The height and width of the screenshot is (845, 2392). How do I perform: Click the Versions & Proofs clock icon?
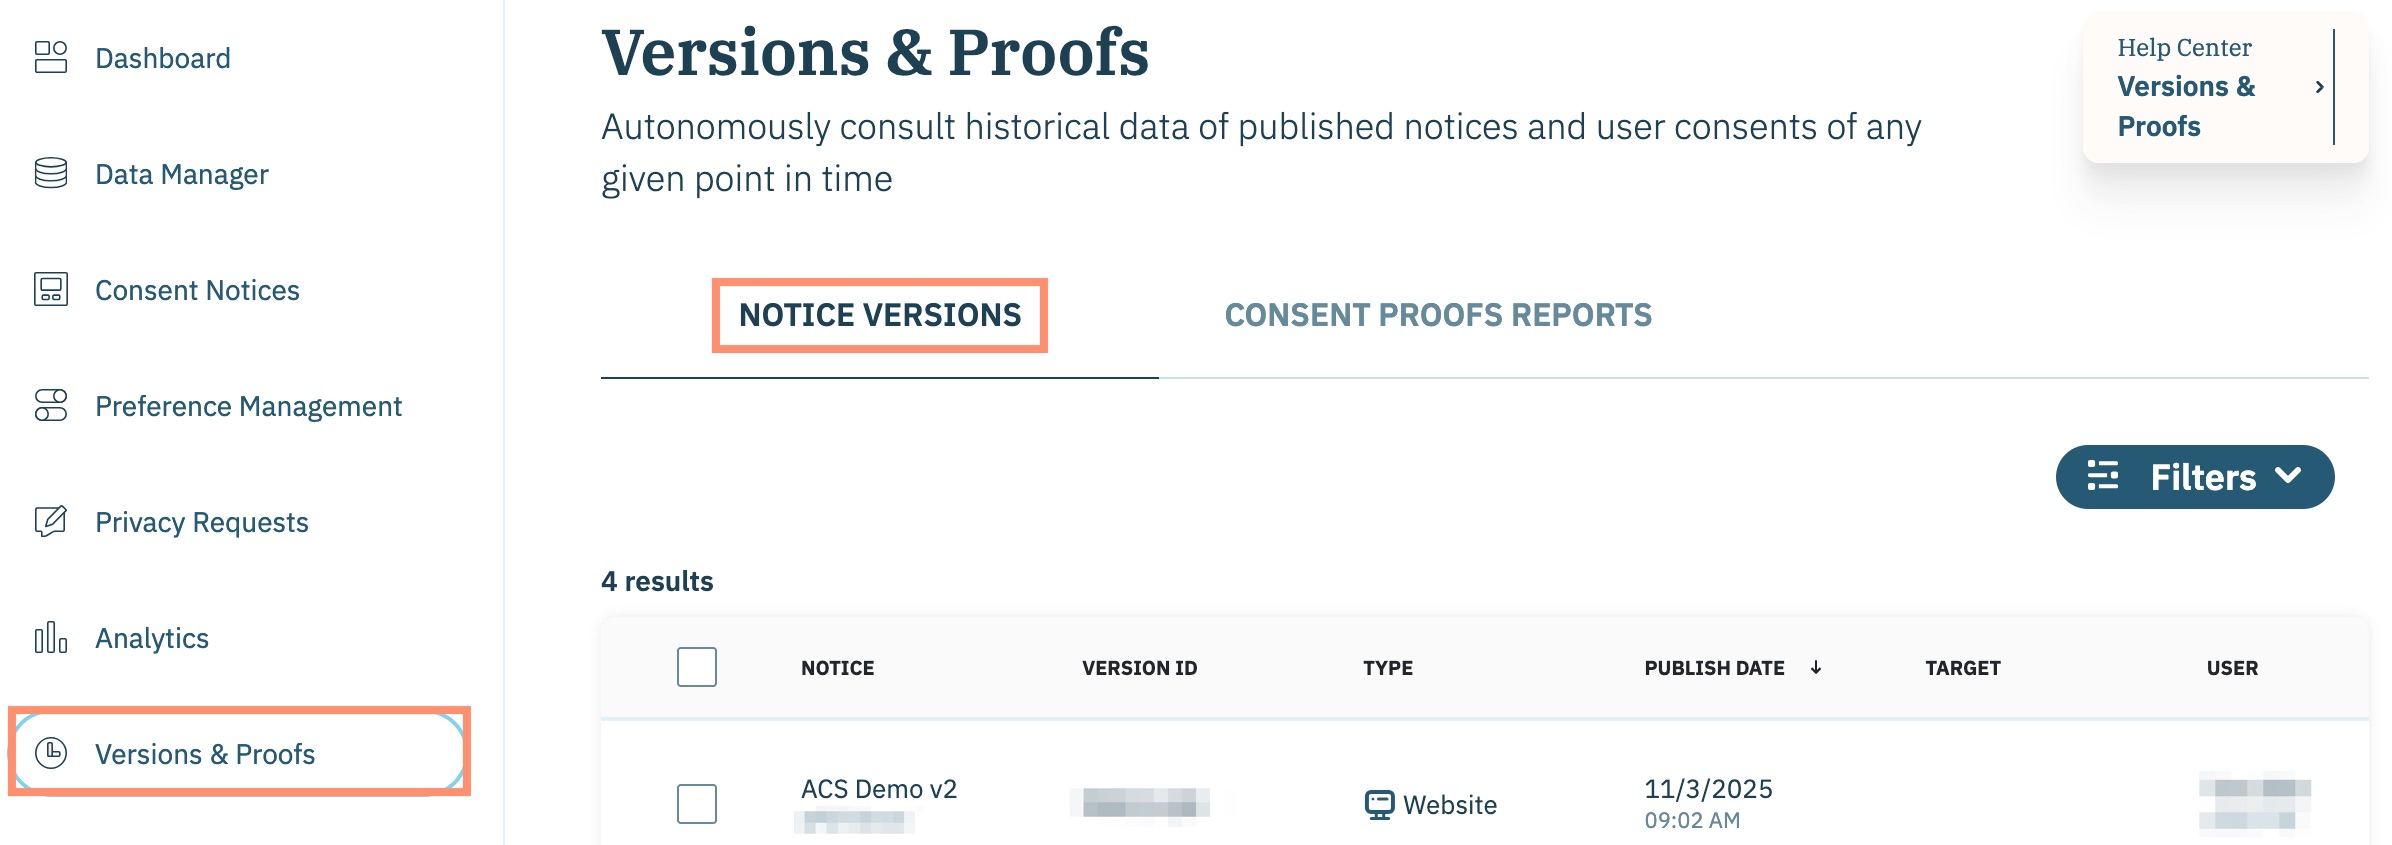pyautogui.click(x=51, y=753)
